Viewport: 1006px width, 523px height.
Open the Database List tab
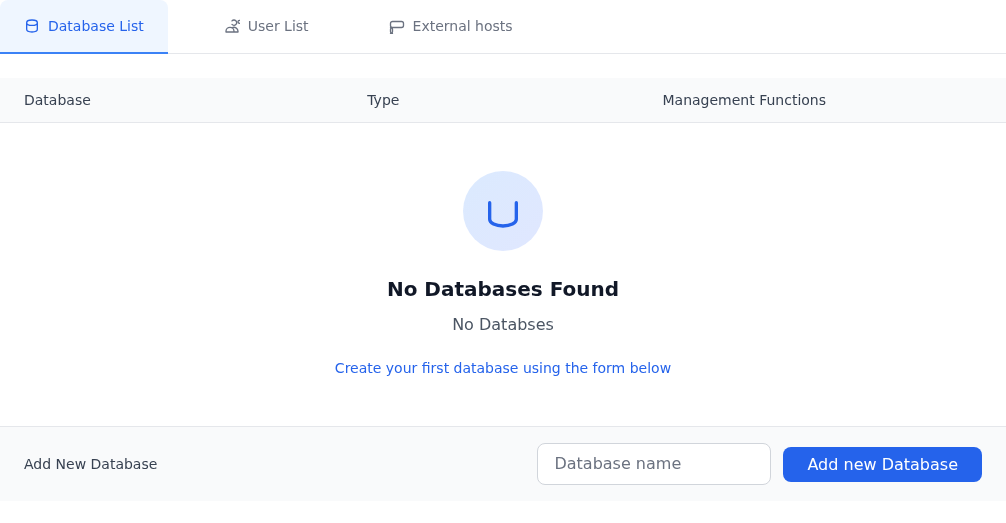[84, 26]
